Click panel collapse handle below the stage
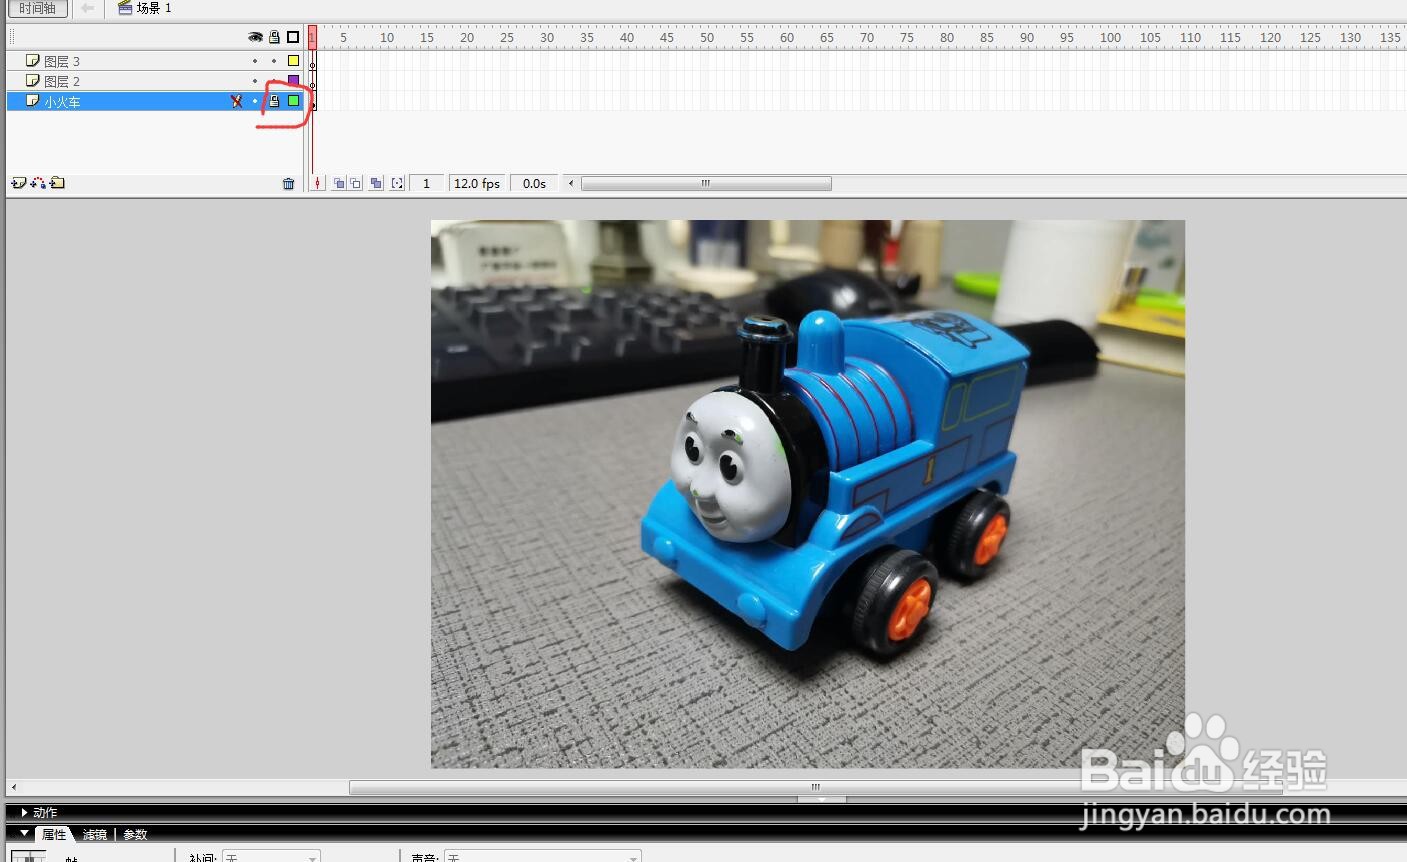This screenshot has height=862, width=1407. point(822,800)
